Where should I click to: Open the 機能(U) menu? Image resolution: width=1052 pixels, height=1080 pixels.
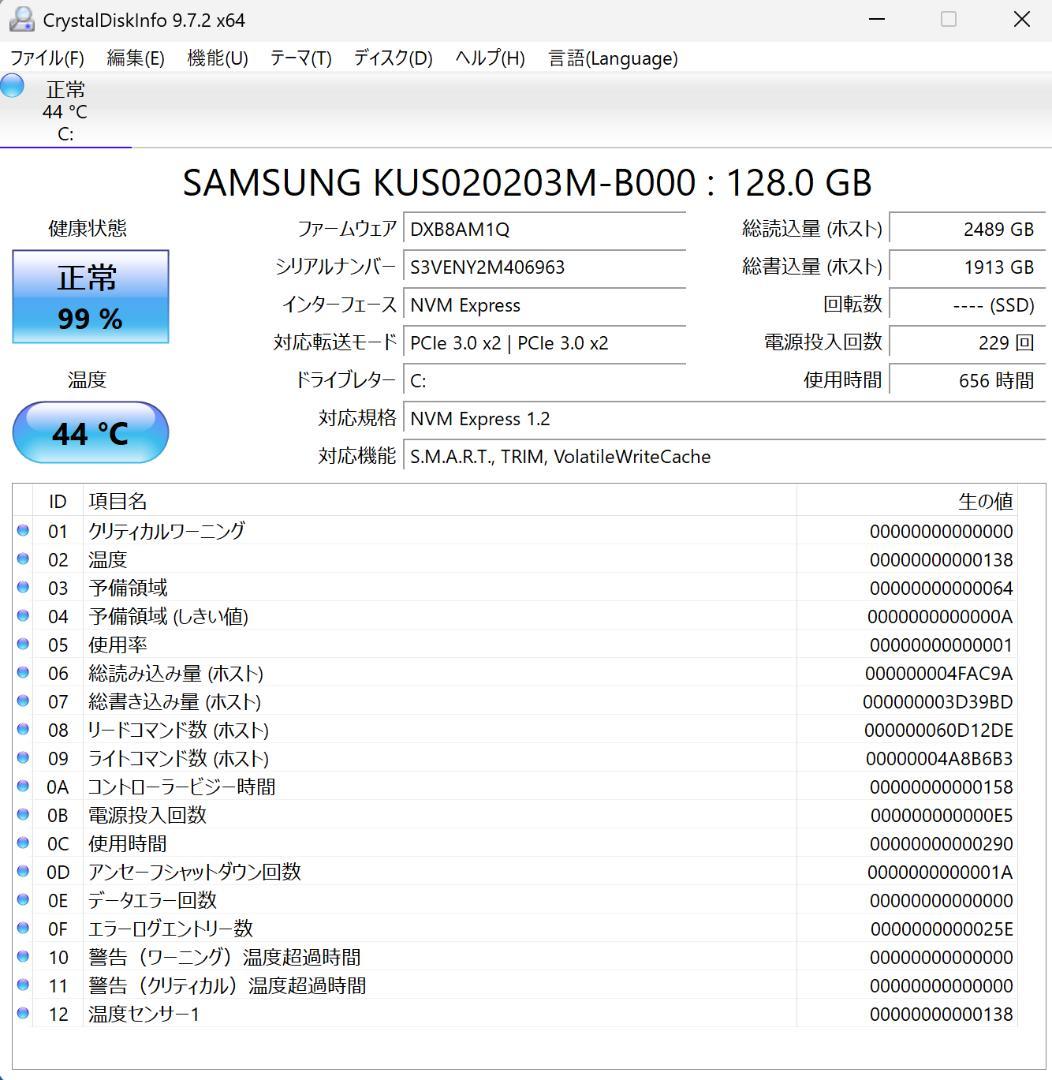216,58
